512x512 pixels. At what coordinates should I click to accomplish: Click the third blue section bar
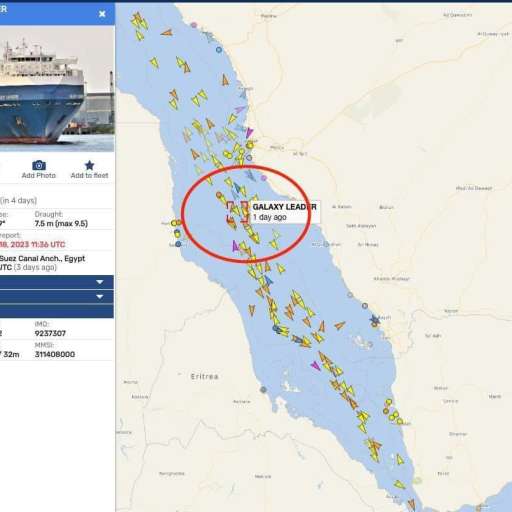coord(57,311)
